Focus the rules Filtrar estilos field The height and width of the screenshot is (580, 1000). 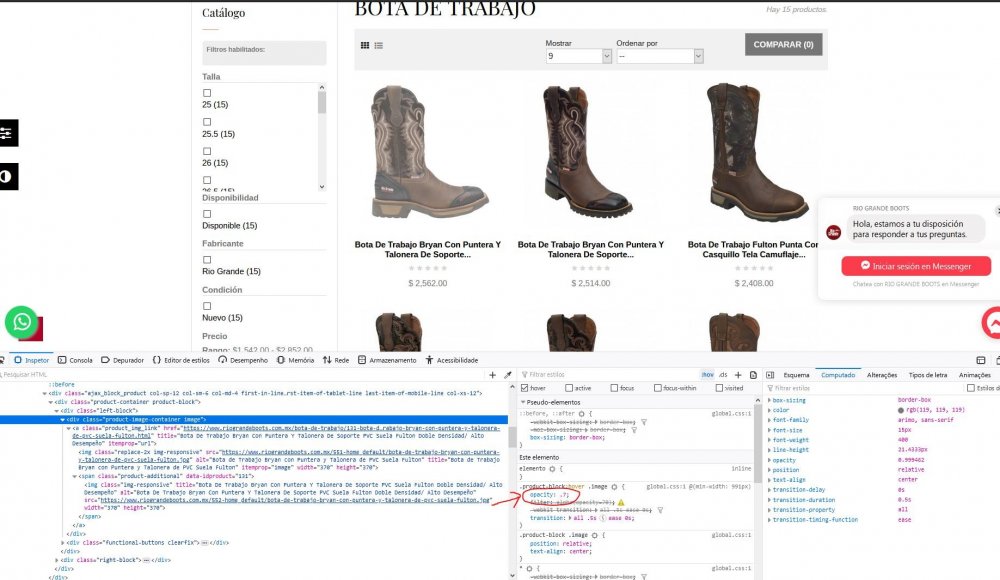(609, 375)
